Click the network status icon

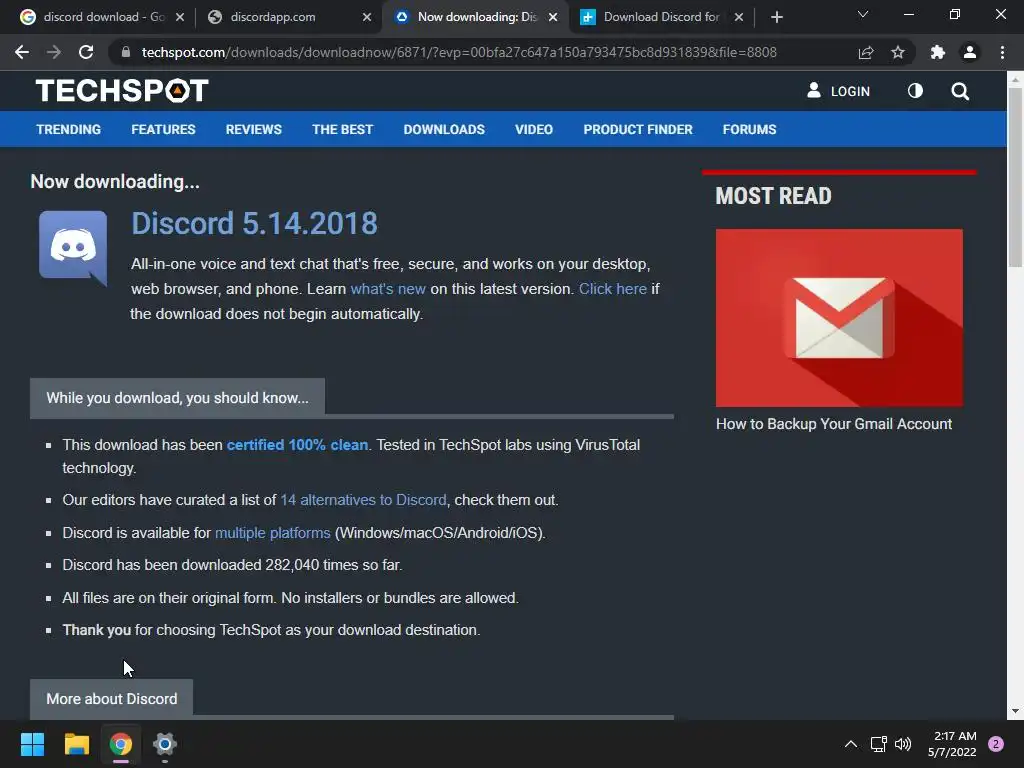(x=878, y=744)
